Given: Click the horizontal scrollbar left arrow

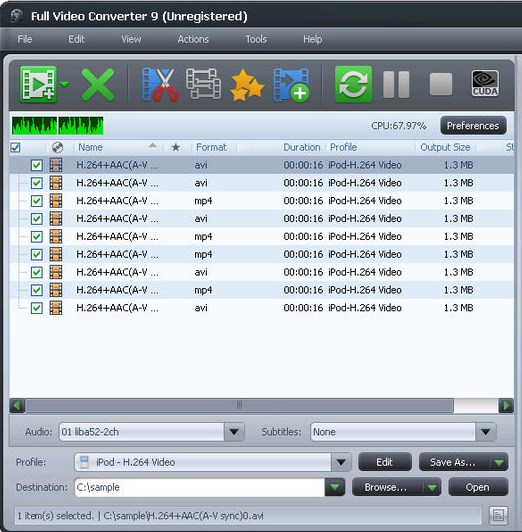Looking at the screenshot, I should 17,405.
